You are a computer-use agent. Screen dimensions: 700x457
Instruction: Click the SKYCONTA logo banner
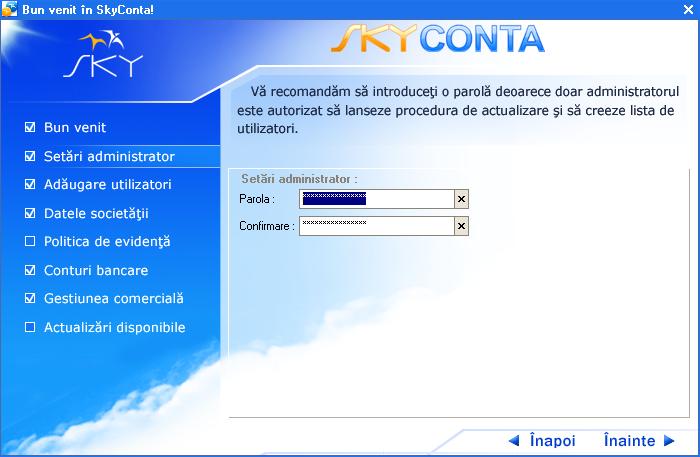click(438, 39)
